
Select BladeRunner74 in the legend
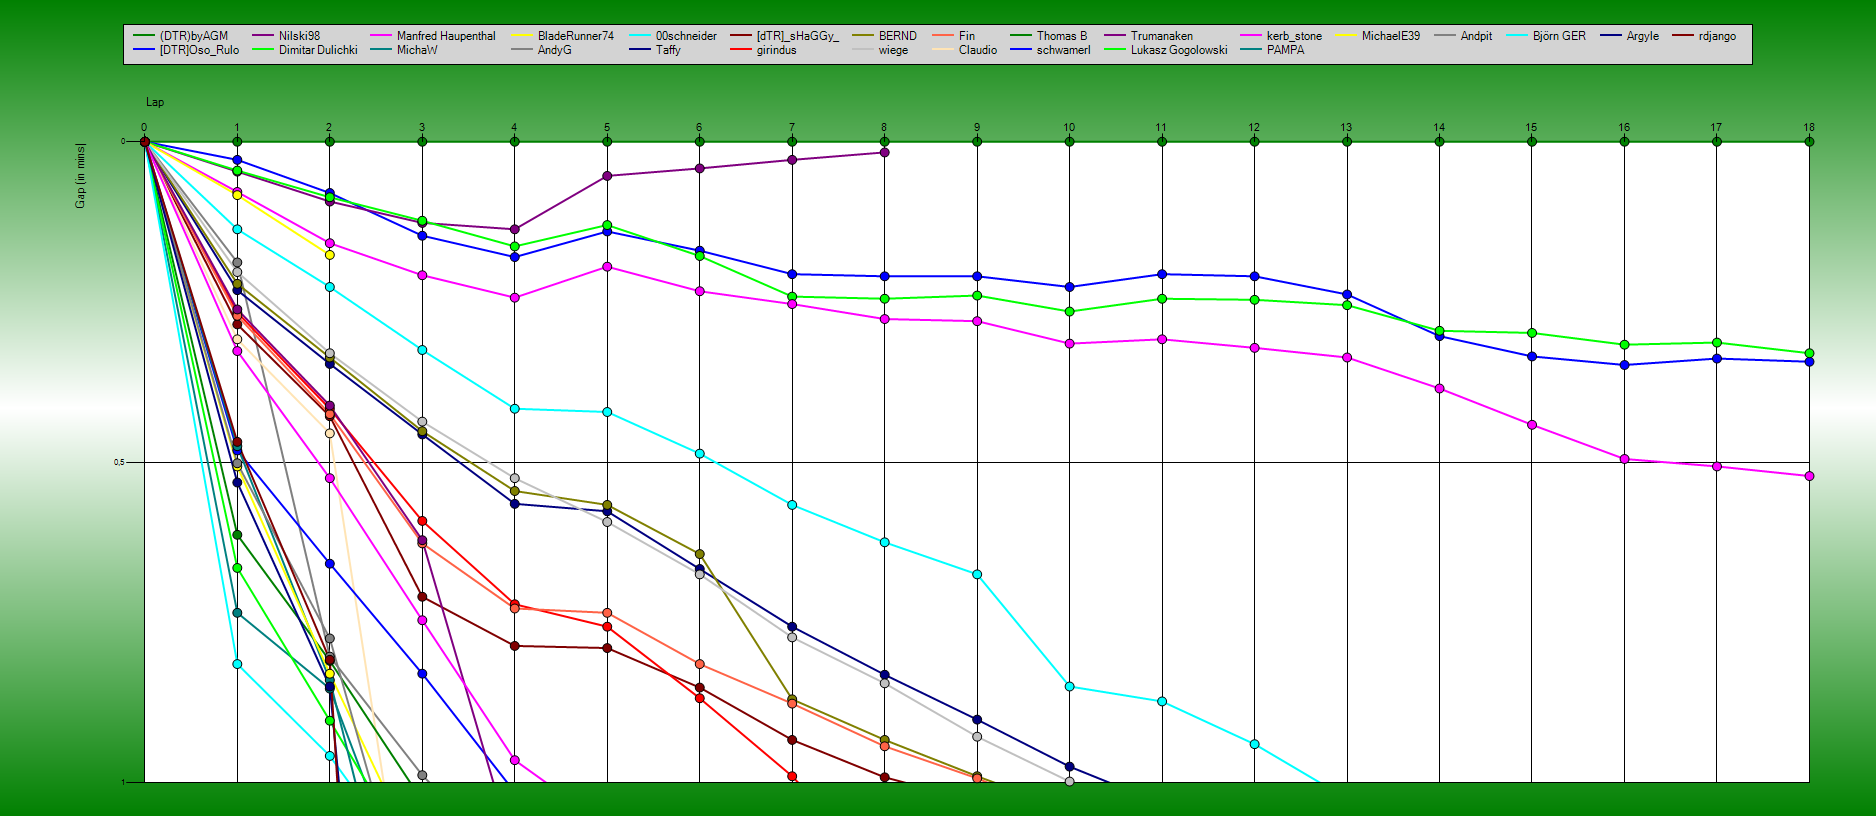click(576, 36)
